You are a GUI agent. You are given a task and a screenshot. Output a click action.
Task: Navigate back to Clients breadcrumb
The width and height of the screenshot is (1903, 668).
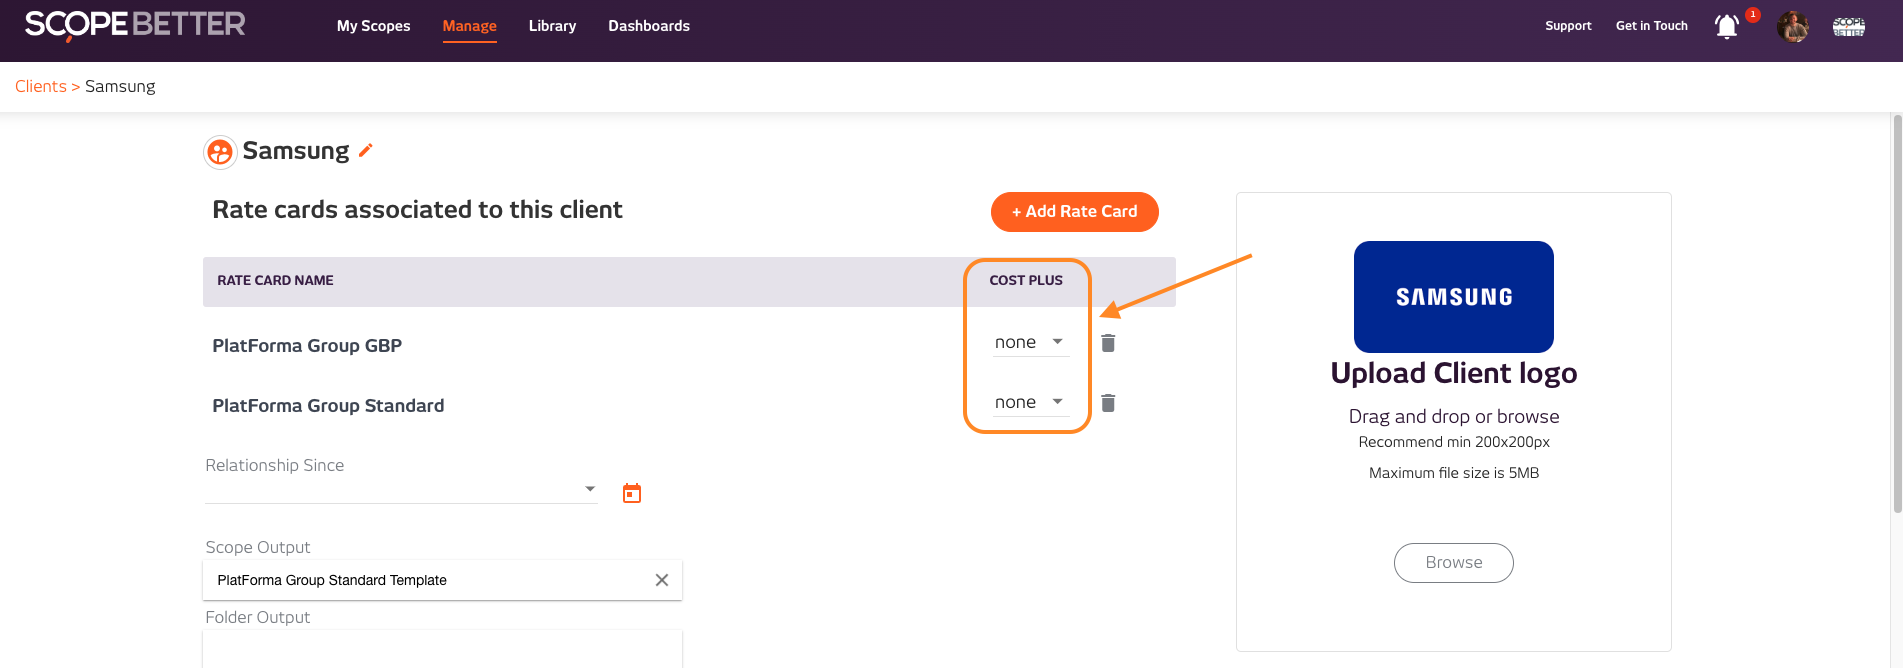(41, 86)
